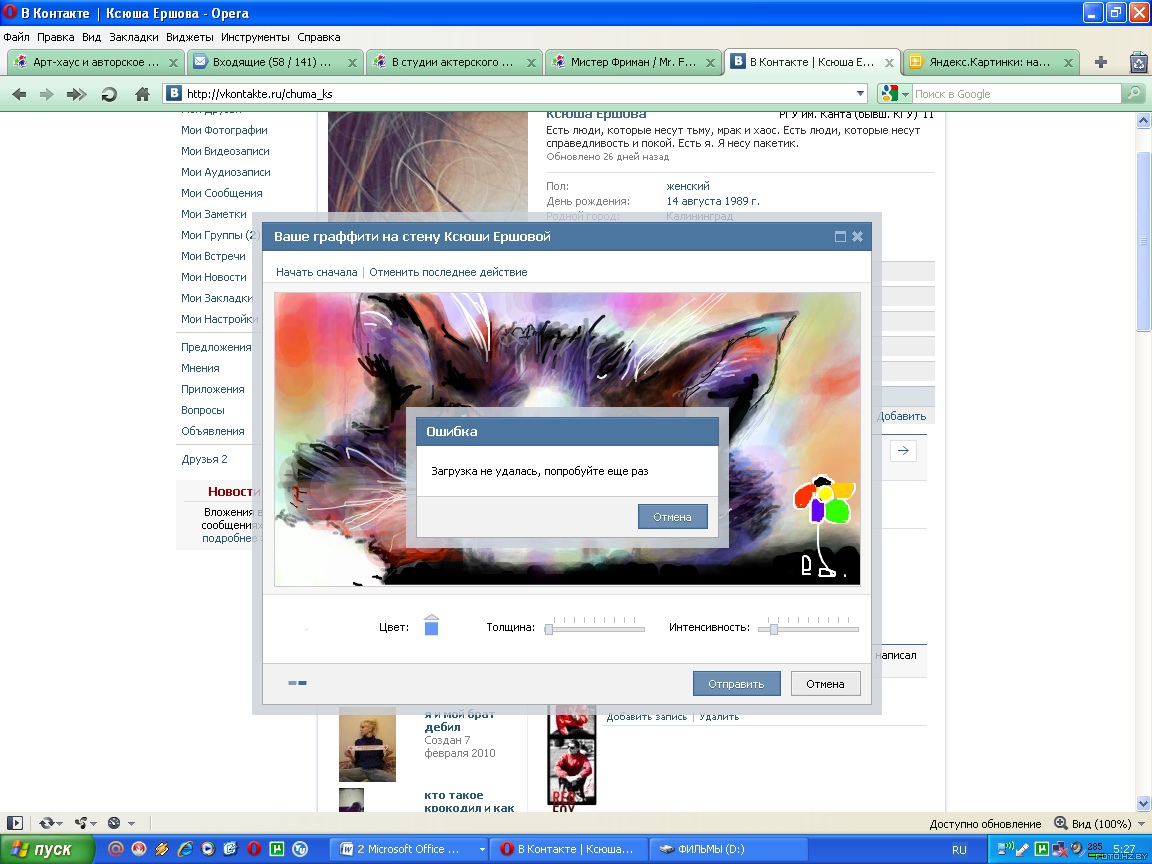Toggle Opera panel icon in status bar

(15, 824)
